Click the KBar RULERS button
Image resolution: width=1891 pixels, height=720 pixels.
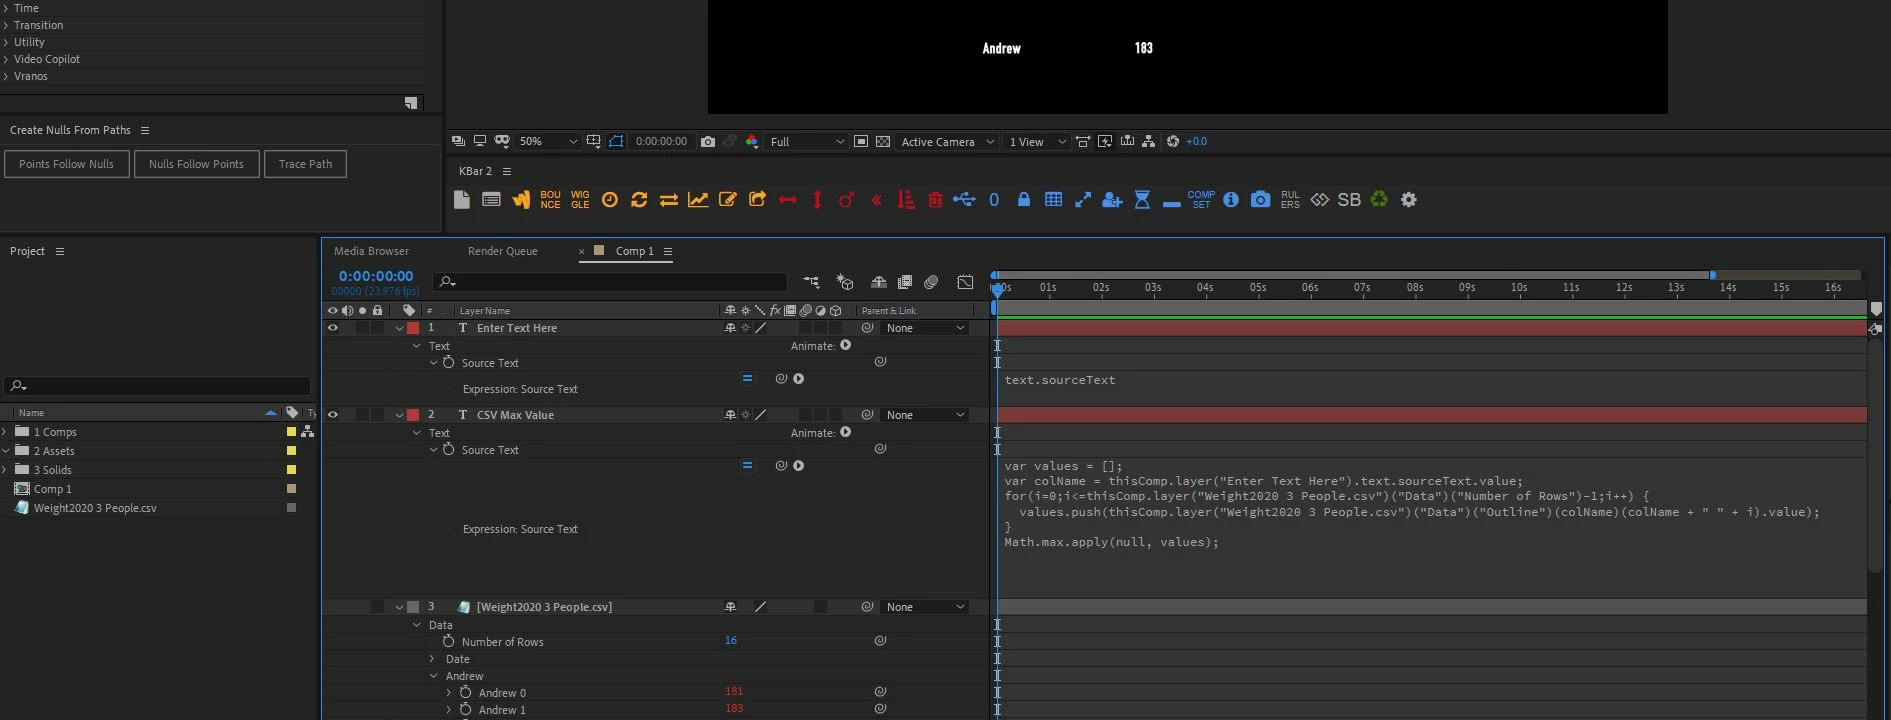(1290, 200)
